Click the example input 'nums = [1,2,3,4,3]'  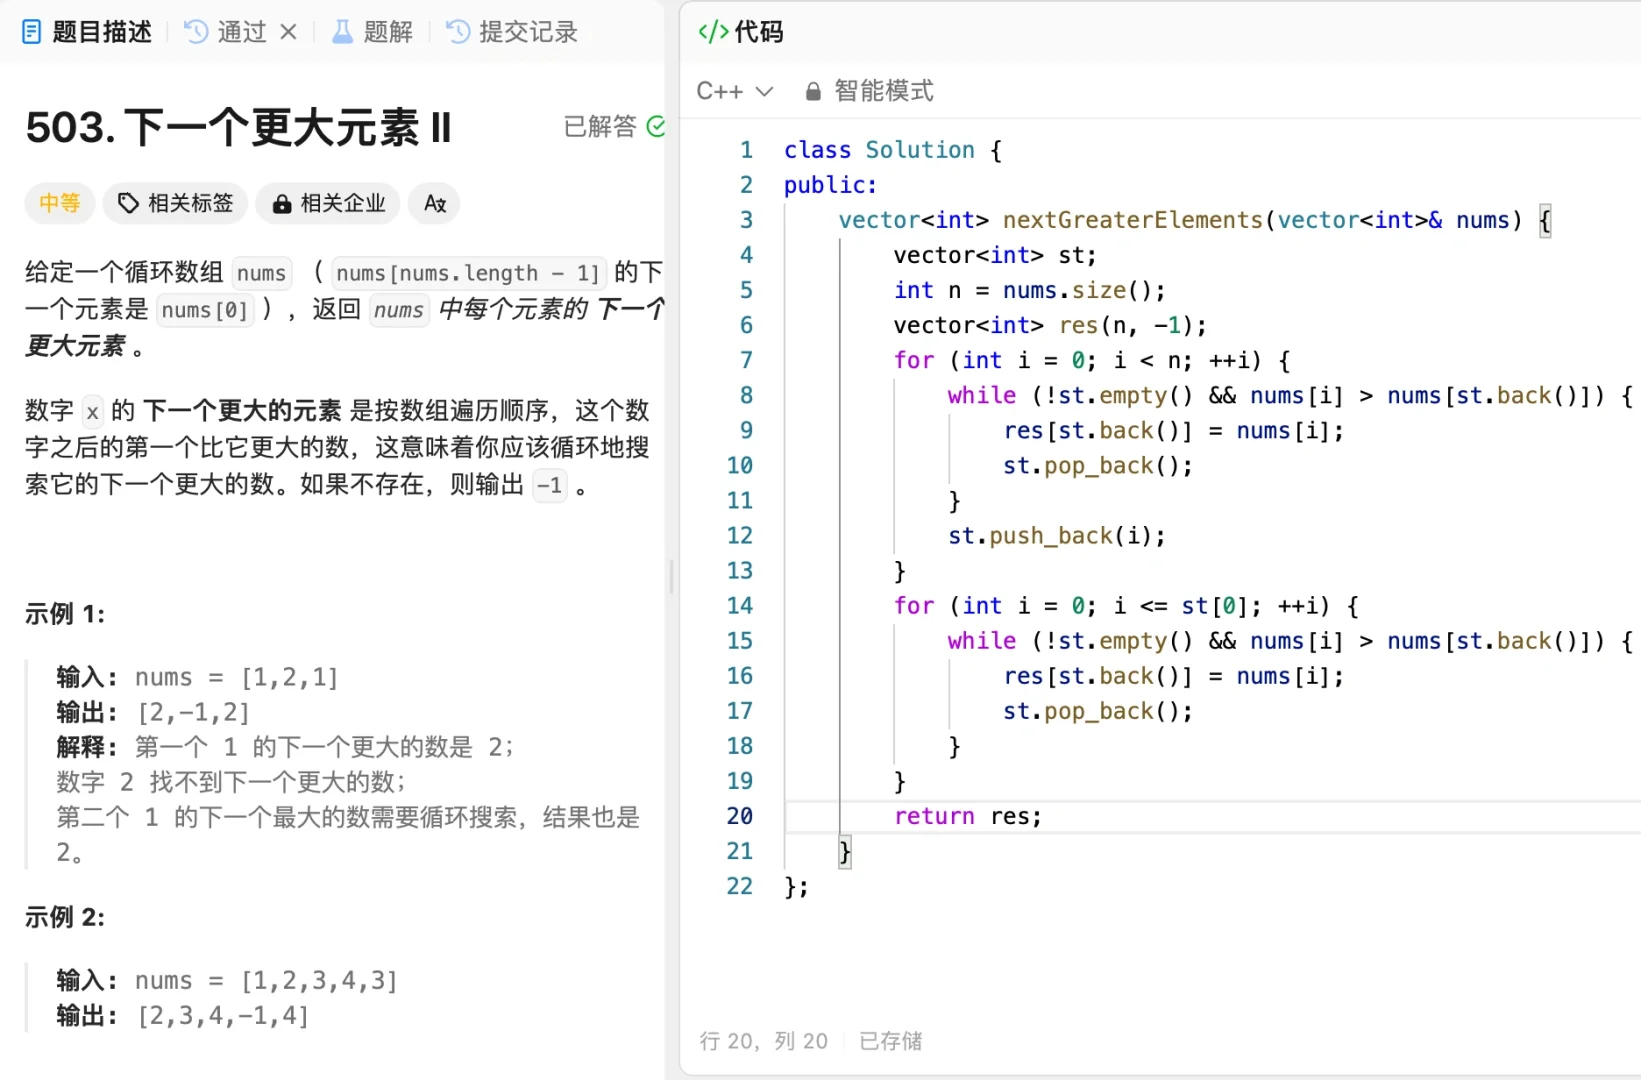pyautogui.click(x=266, y=980)
